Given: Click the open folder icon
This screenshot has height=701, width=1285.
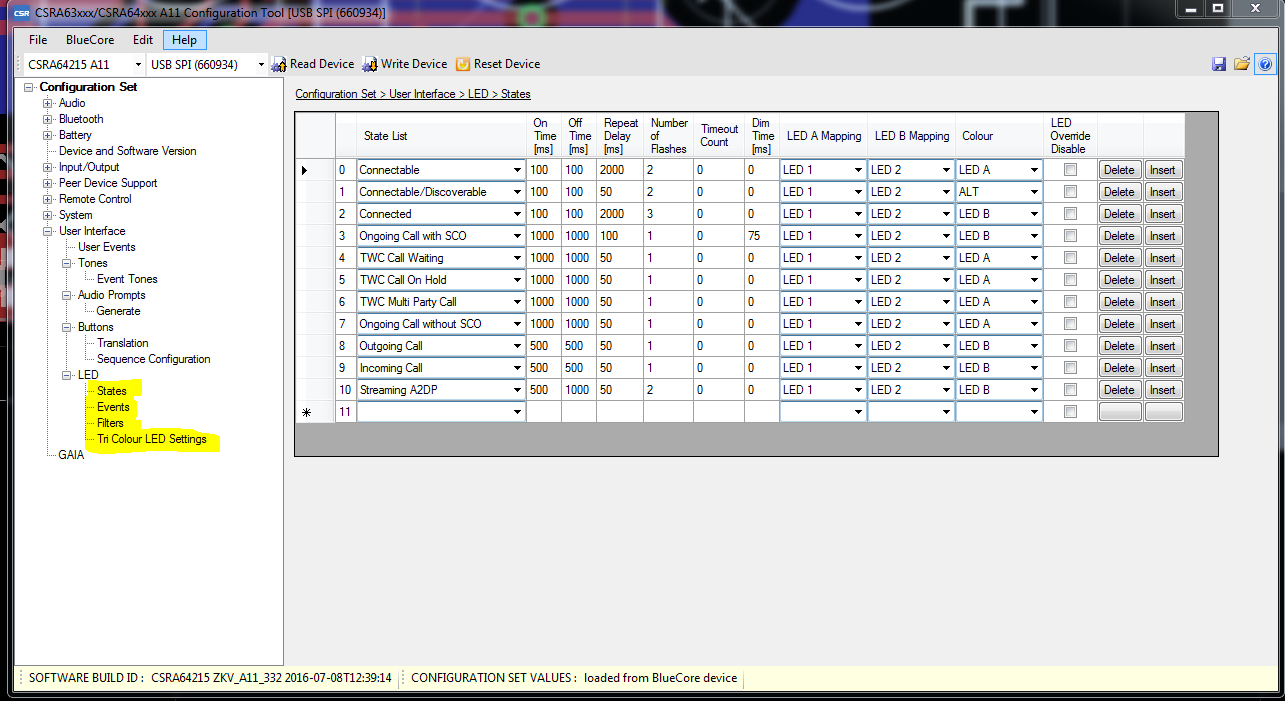Looking at the screenshot, I should pos(1242,64).
